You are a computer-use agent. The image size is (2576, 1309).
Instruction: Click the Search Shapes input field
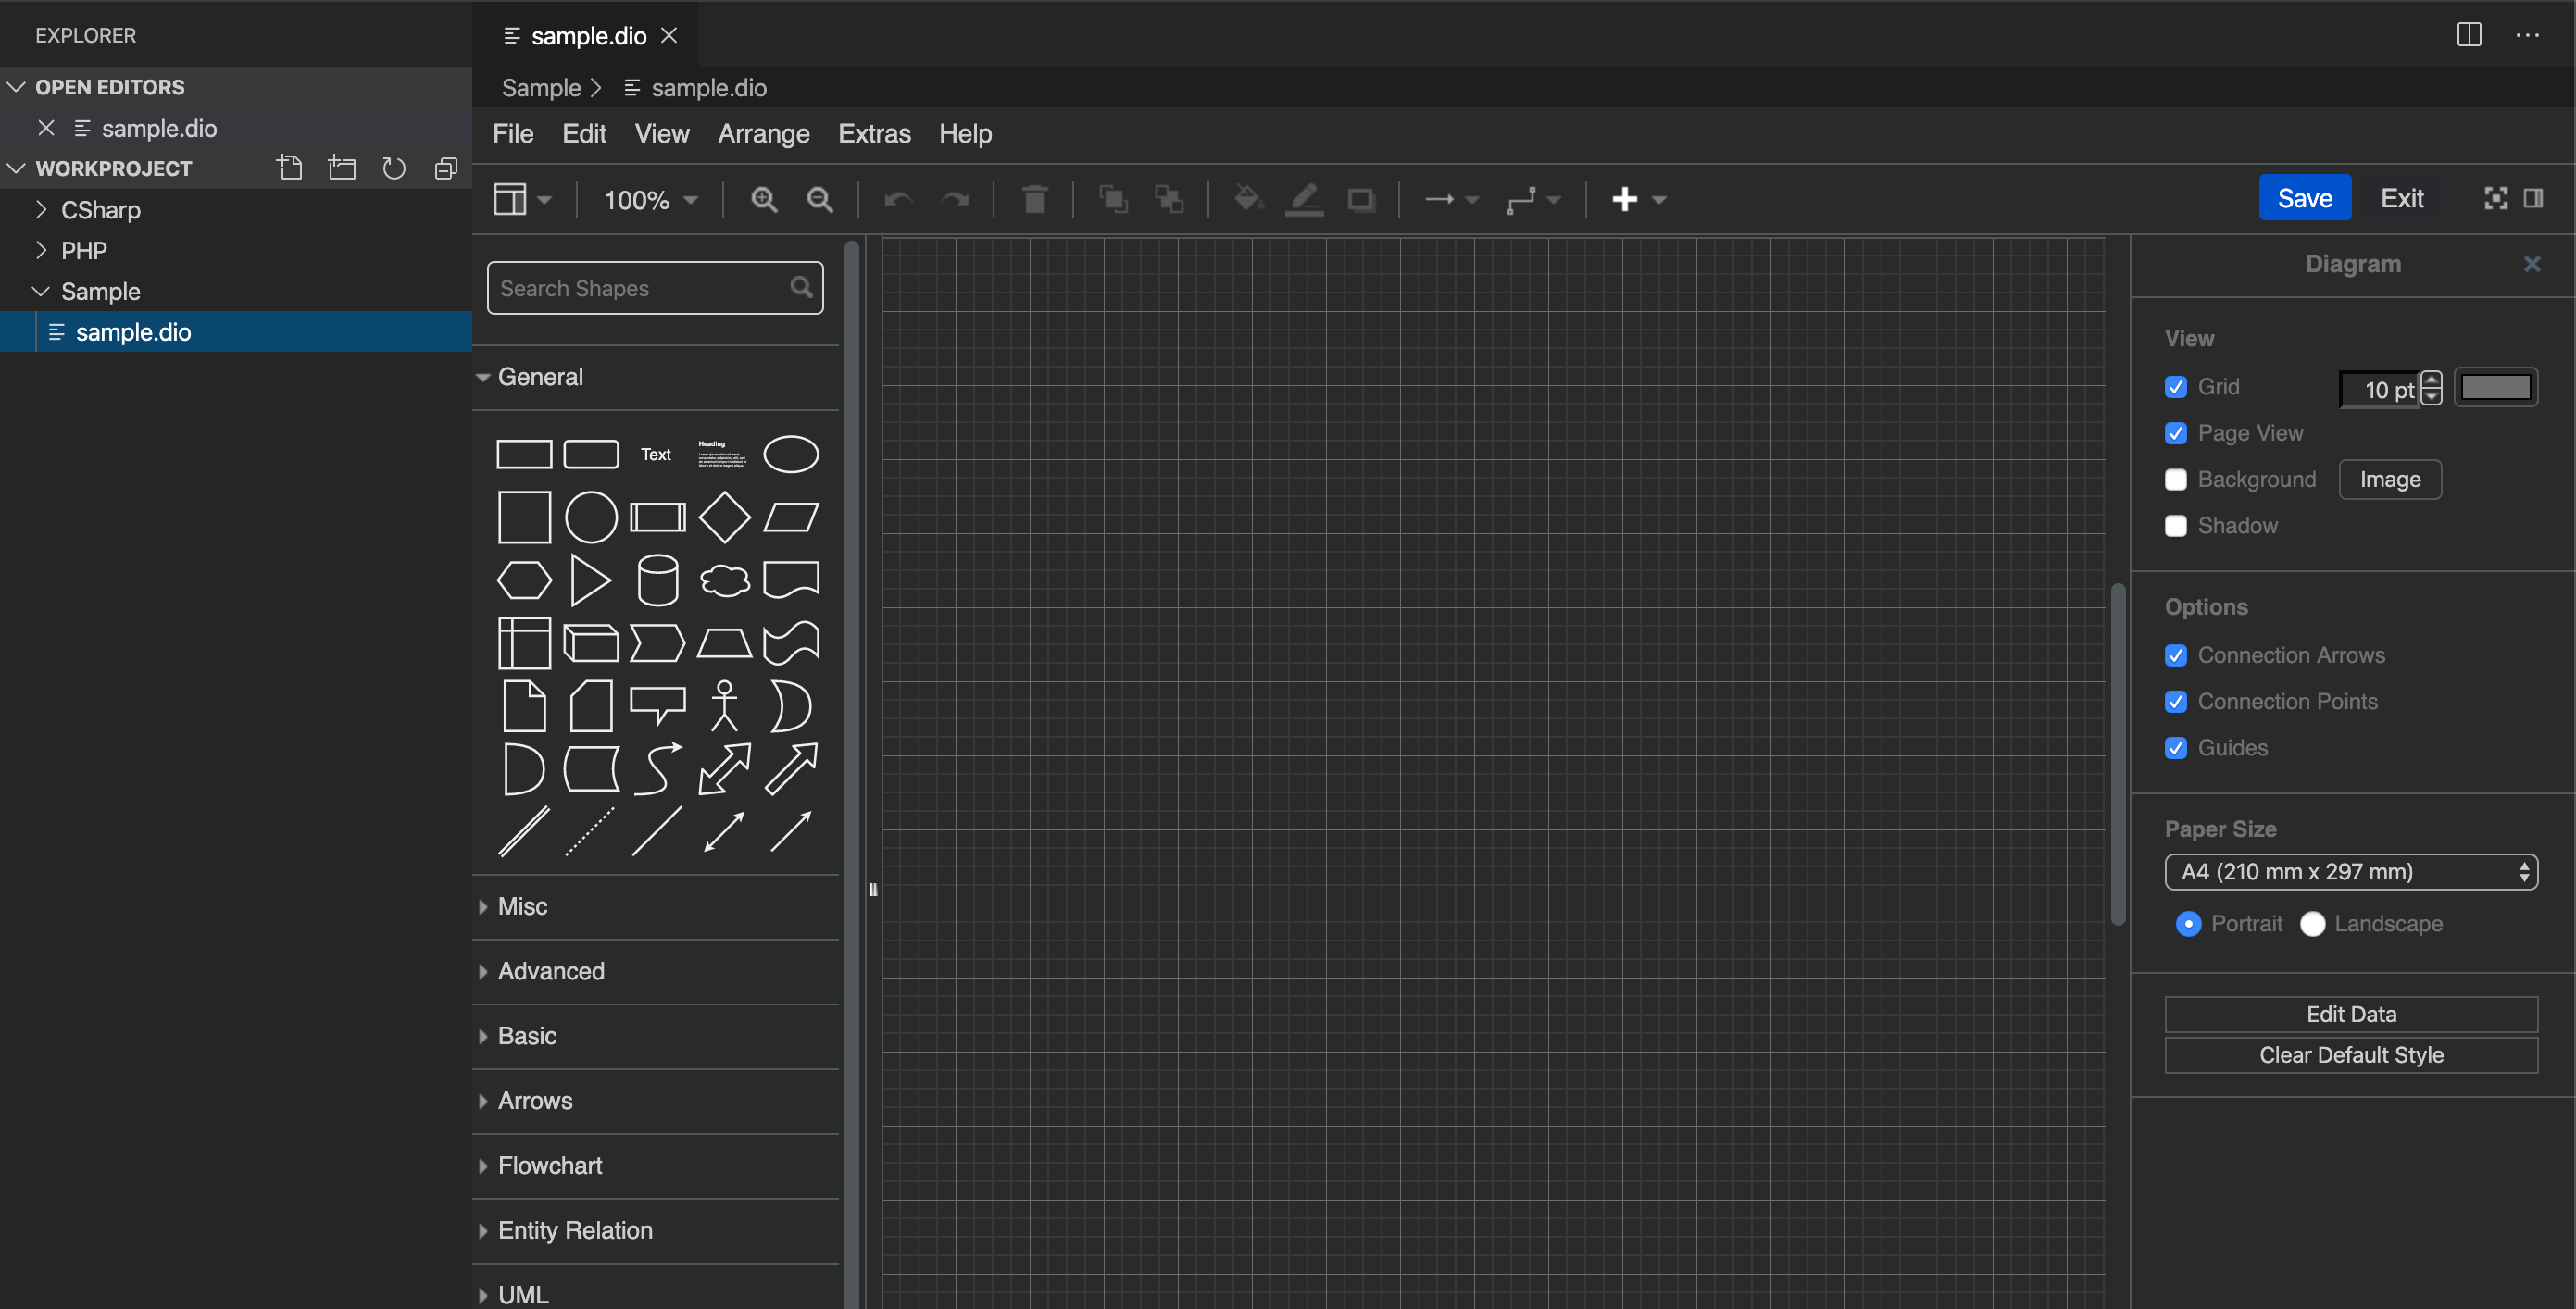point(655,288)
